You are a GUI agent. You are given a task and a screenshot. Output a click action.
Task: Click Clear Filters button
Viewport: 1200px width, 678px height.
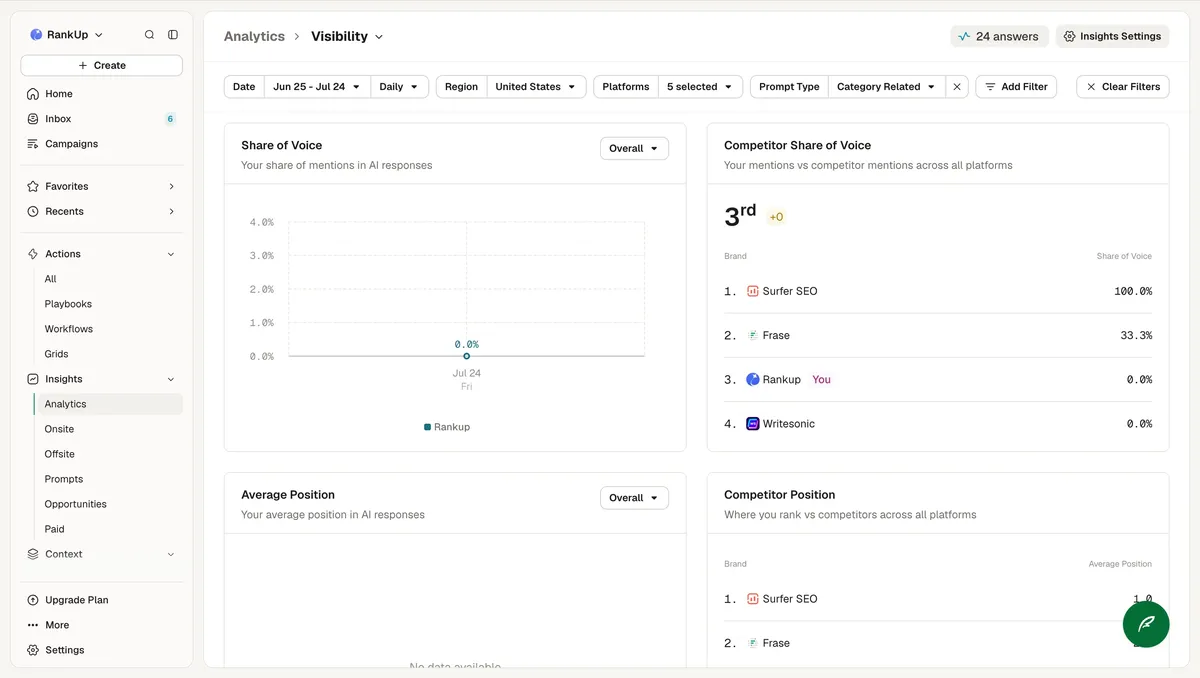click(1123, 87)
